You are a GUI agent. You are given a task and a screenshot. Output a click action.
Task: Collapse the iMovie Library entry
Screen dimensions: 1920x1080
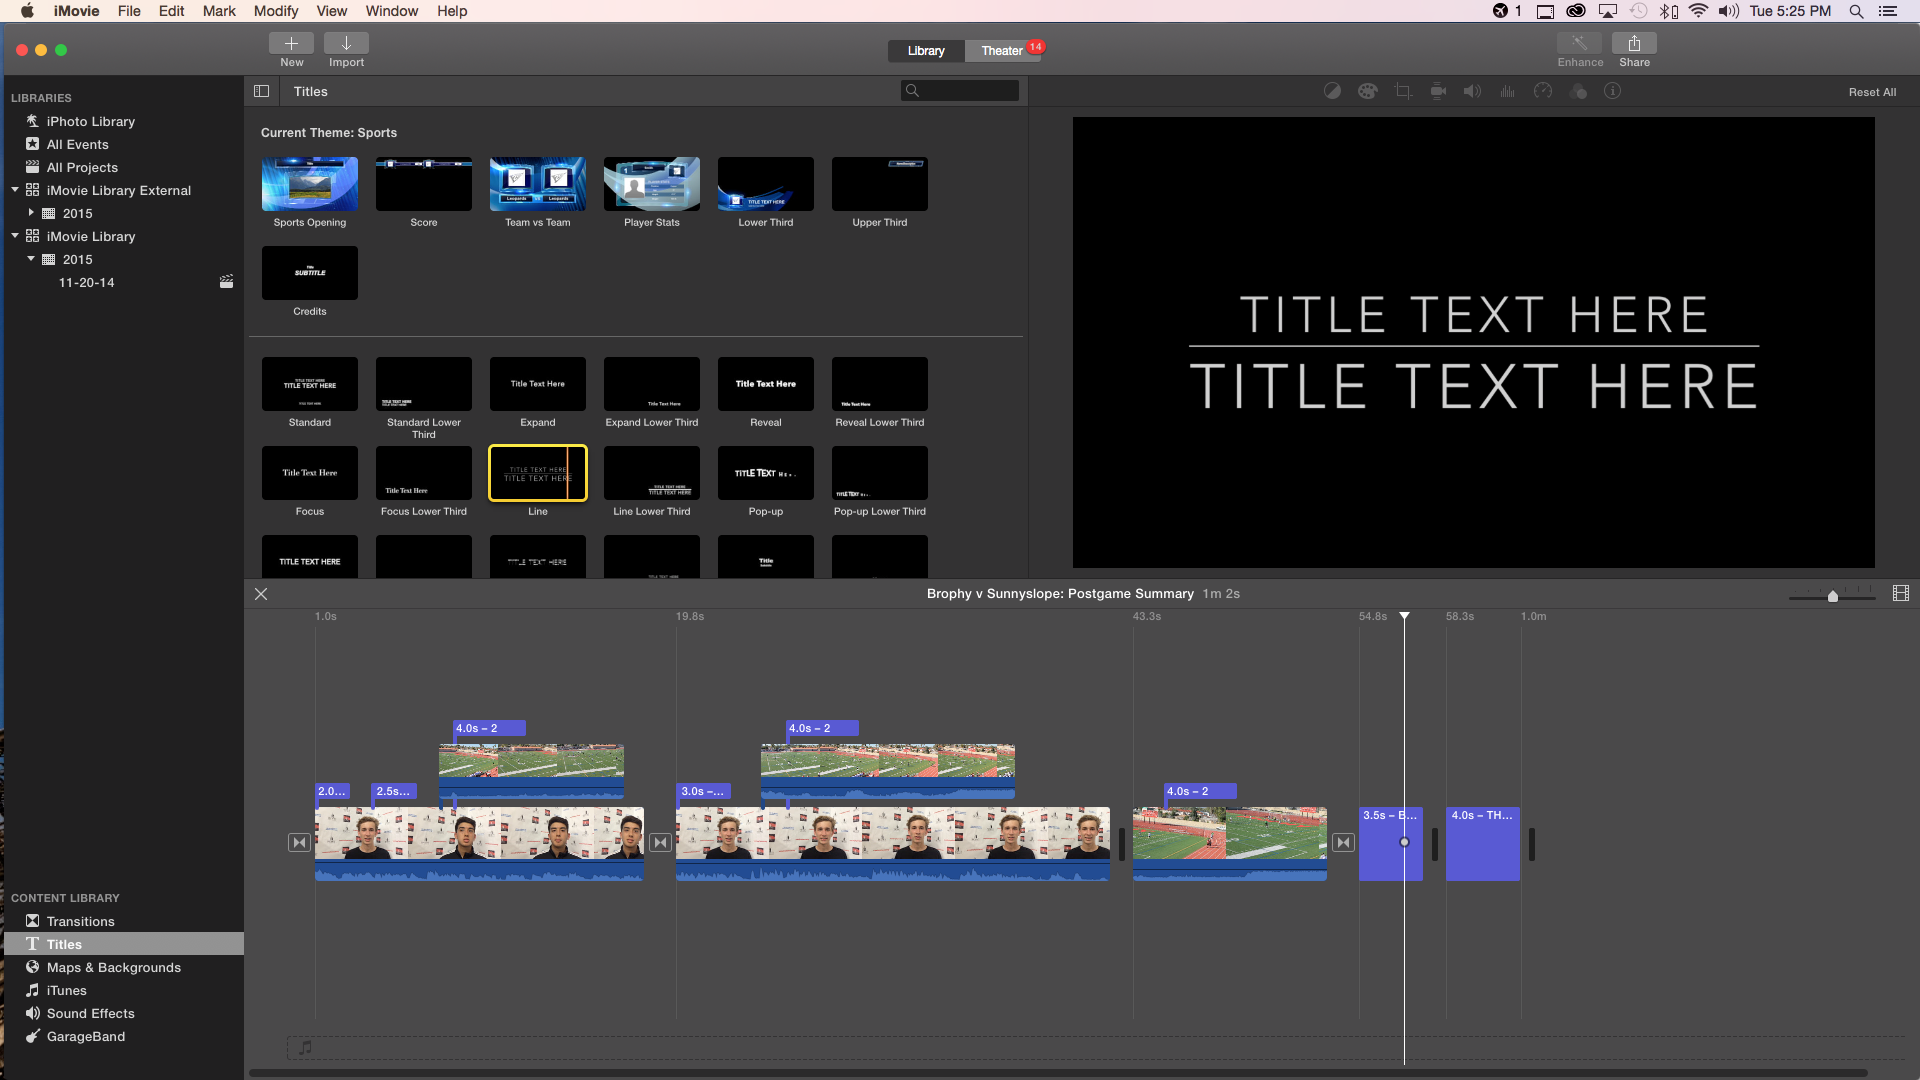tap(14, 236)
